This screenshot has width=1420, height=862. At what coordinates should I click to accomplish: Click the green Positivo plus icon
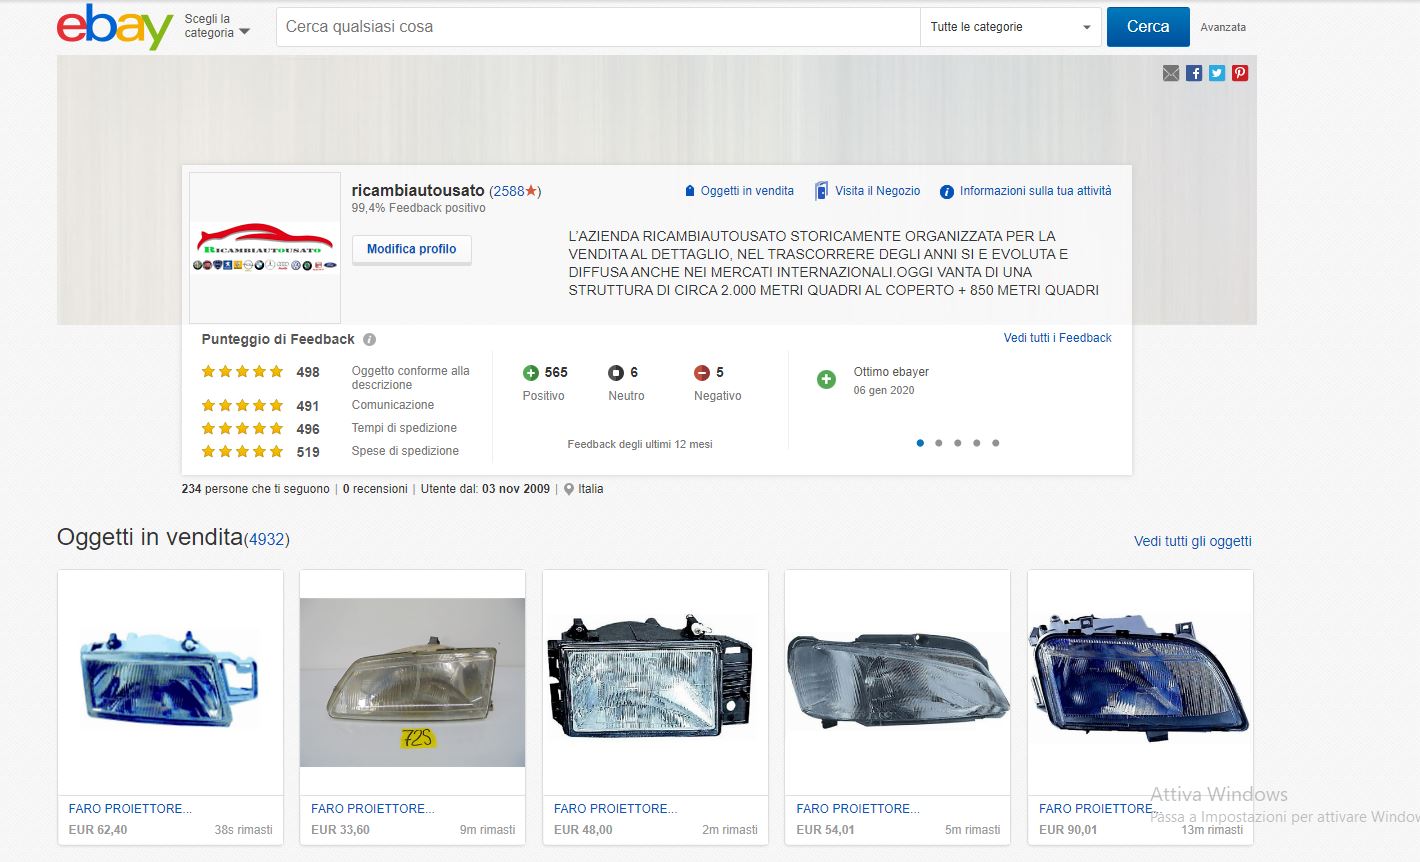pyautogui.click(x=531, y=373)
